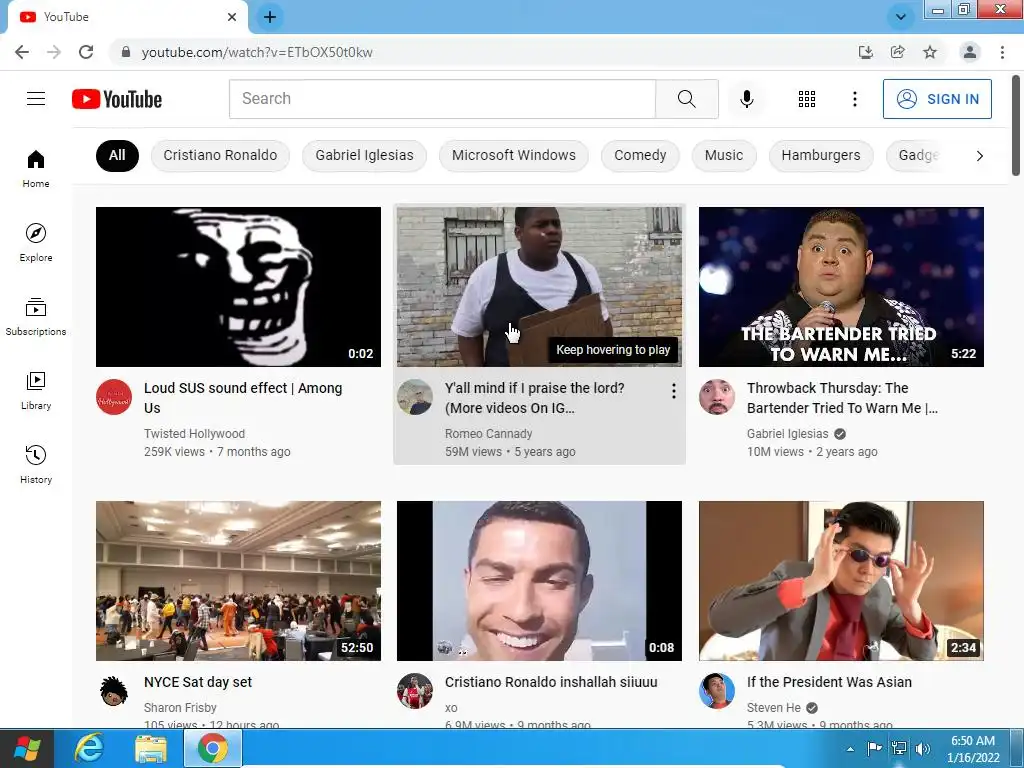Open NYCE Sat day set title
The image size is (1024, 768).
[198, 682]
